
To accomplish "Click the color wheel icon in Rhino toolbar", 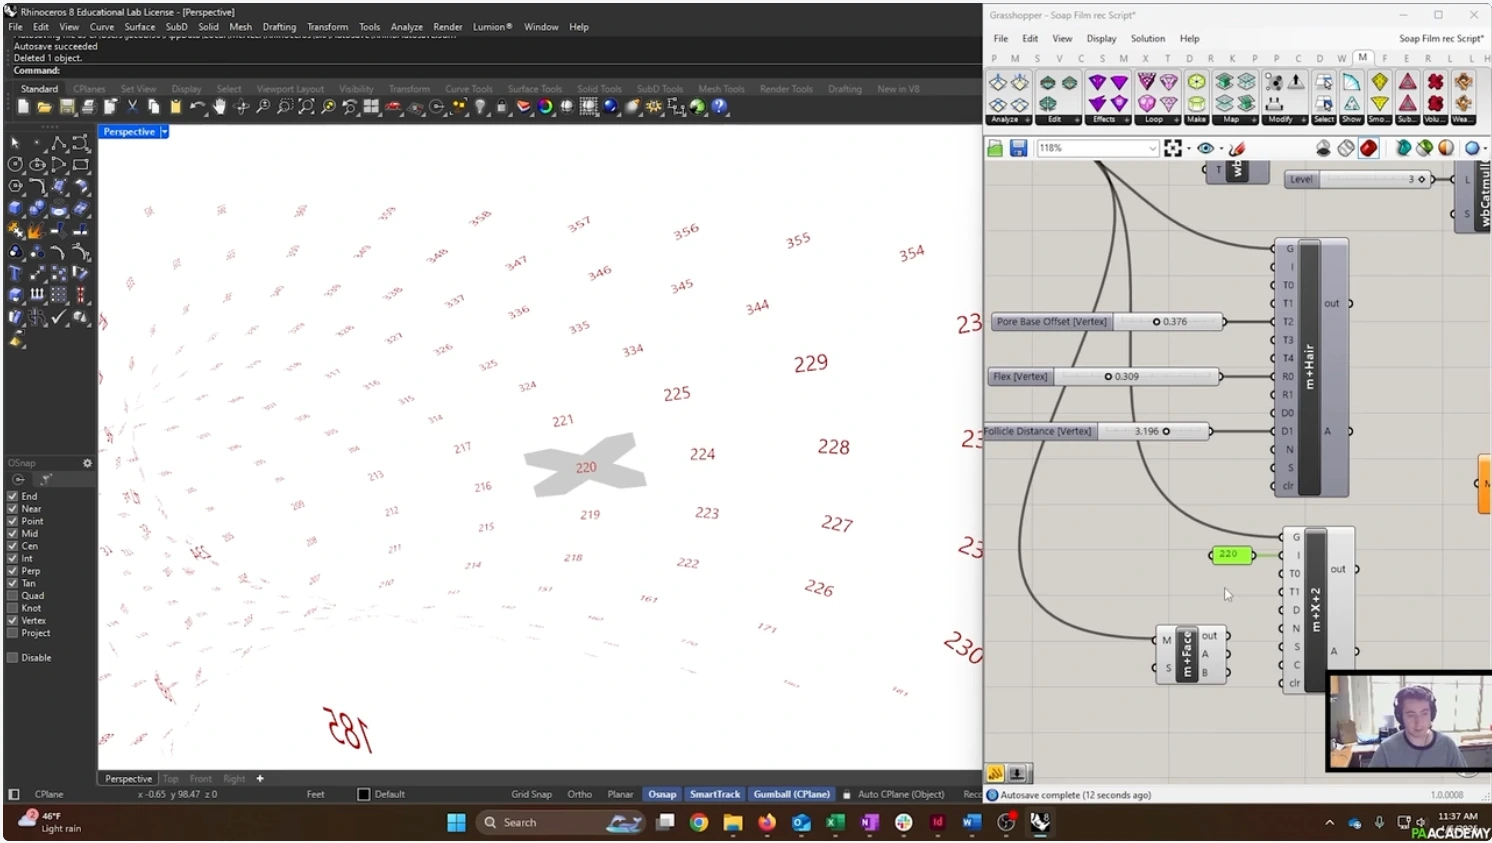I will (546, 106).
